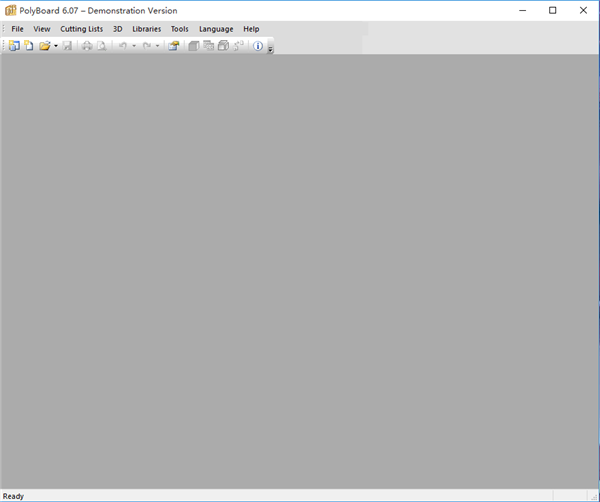The width and height of the screenshot is (600, 502).
Task: Click the Print icon in toolbar
Action: click(87, 46)
